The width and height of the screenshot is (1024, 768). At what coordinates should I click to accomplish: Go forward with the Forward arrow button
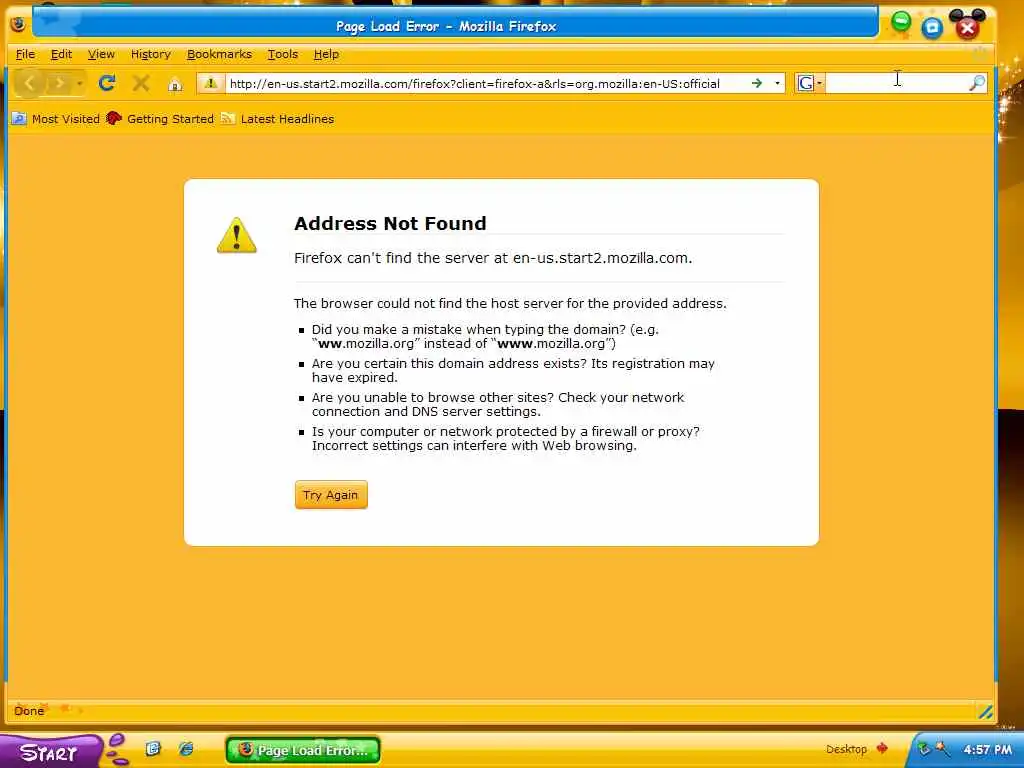pyautogui.click(x=59, y=83)
